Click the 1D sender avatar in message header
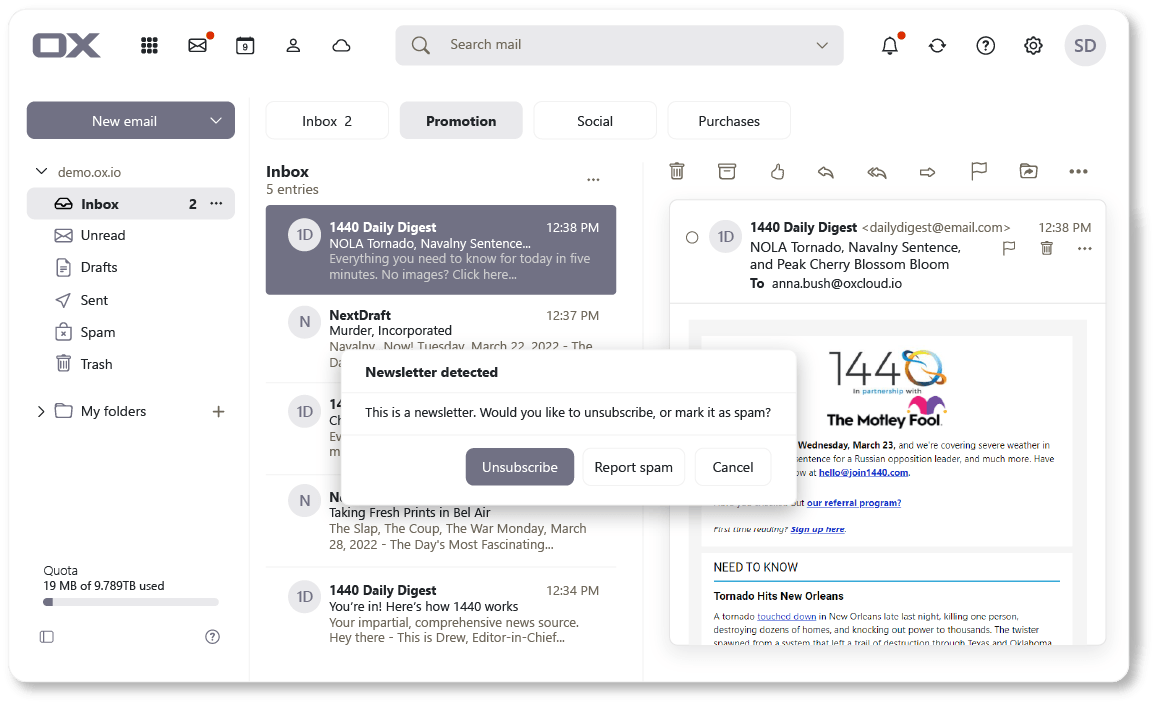The image size is (1156, 705). pyautogui.click(x=725, y=237)
